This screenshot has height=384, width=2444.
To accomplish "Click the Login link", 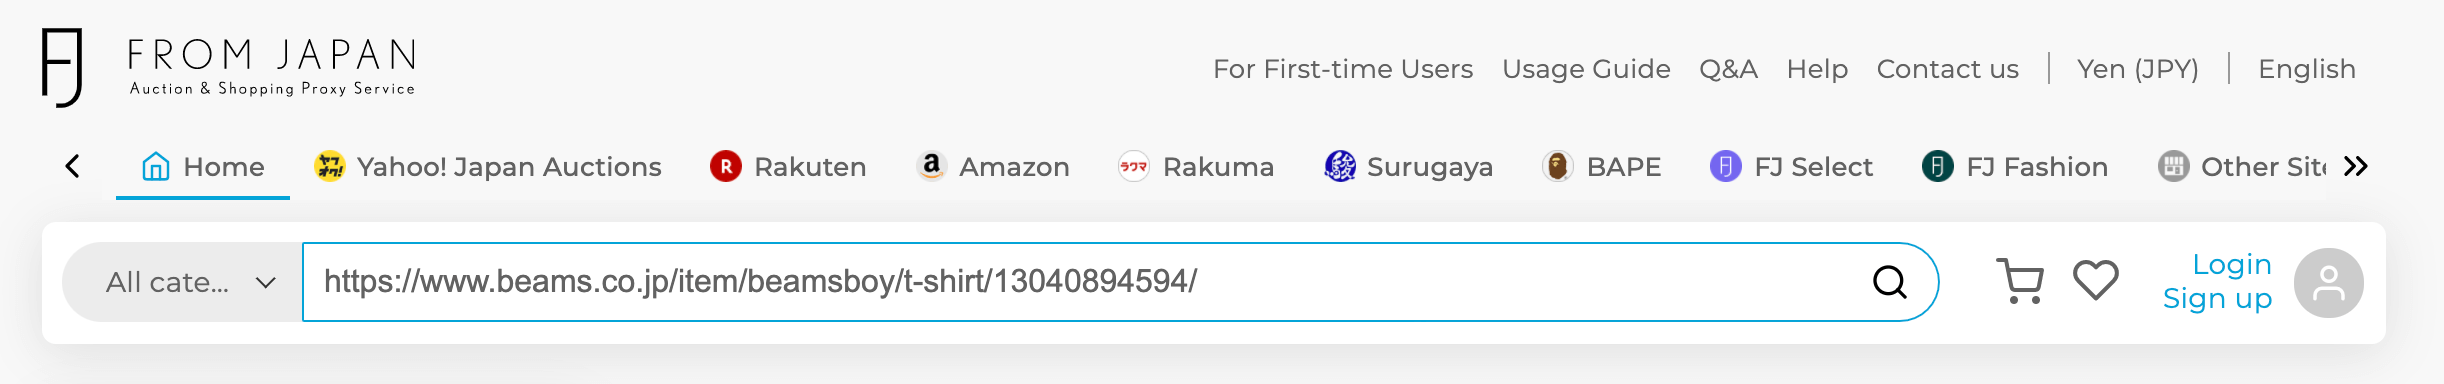I will click(x=2231, y=264).
